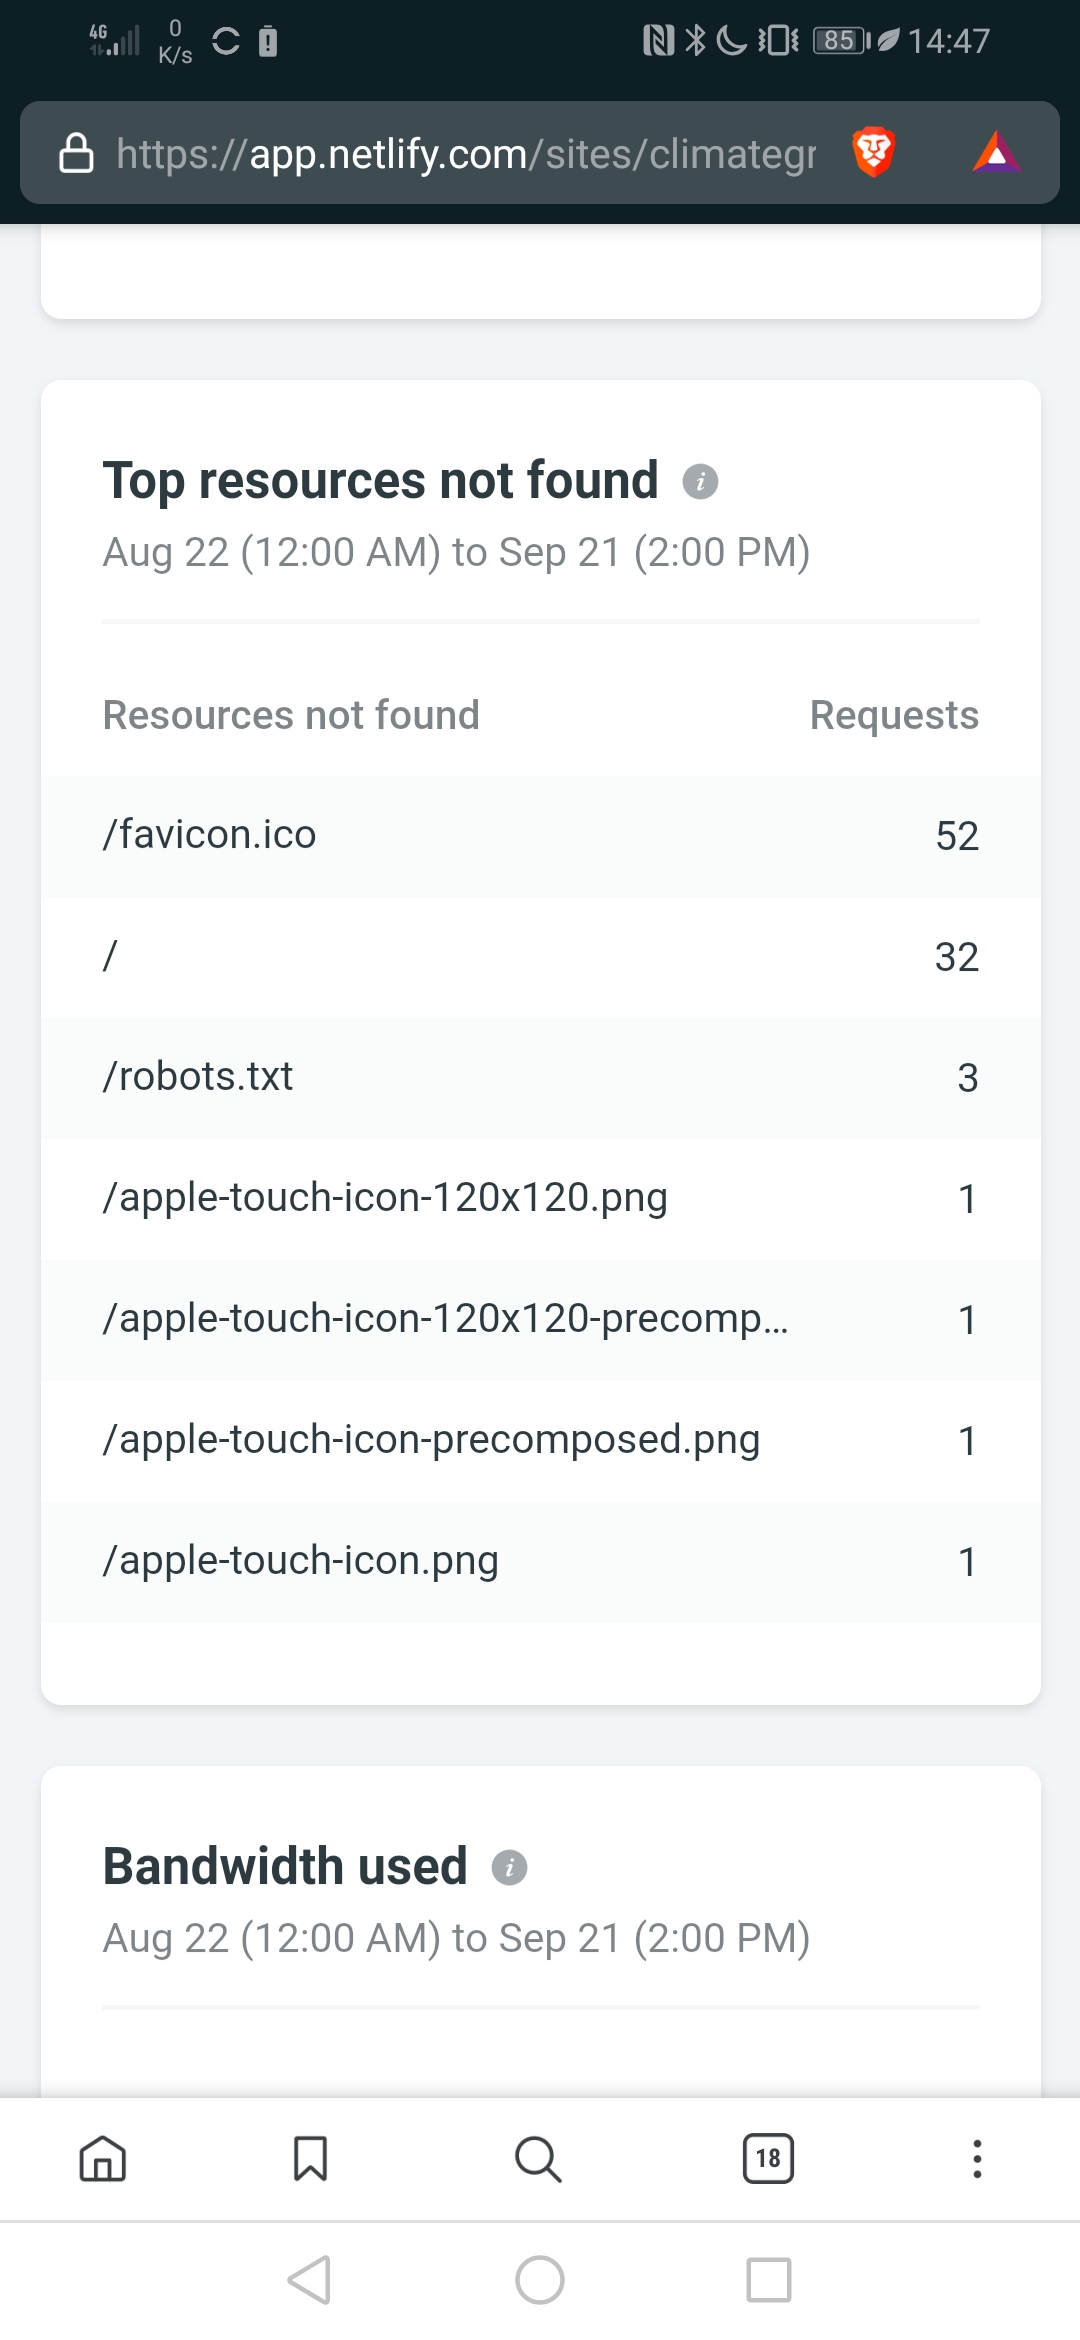Tap the Resources not found column header

[x=291, y=716]
